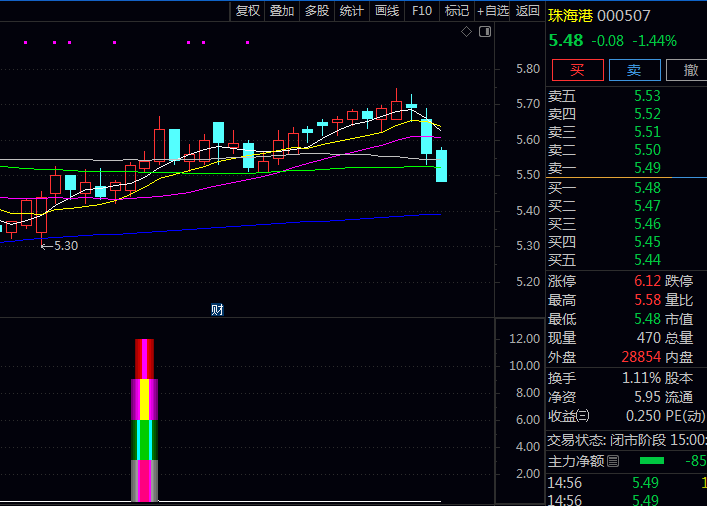Open the 主力净额 details list icon
707x506 pixels.
(613, 461)
